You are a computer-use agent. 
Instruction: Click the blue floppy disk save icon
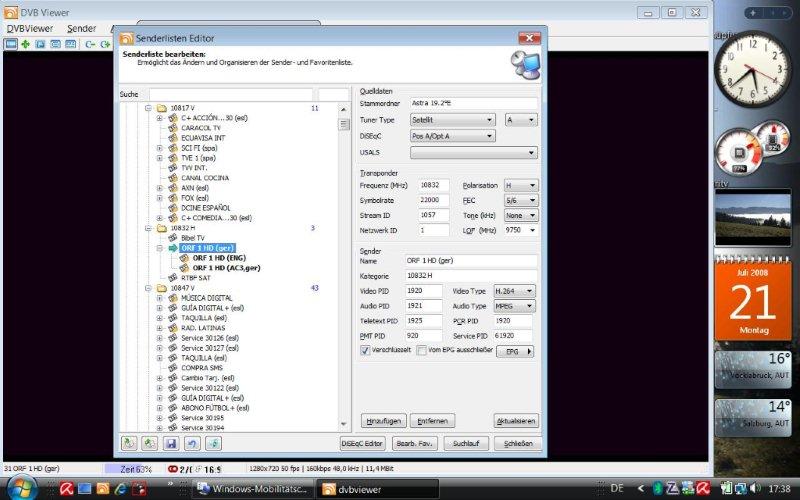tap(171, 443)
